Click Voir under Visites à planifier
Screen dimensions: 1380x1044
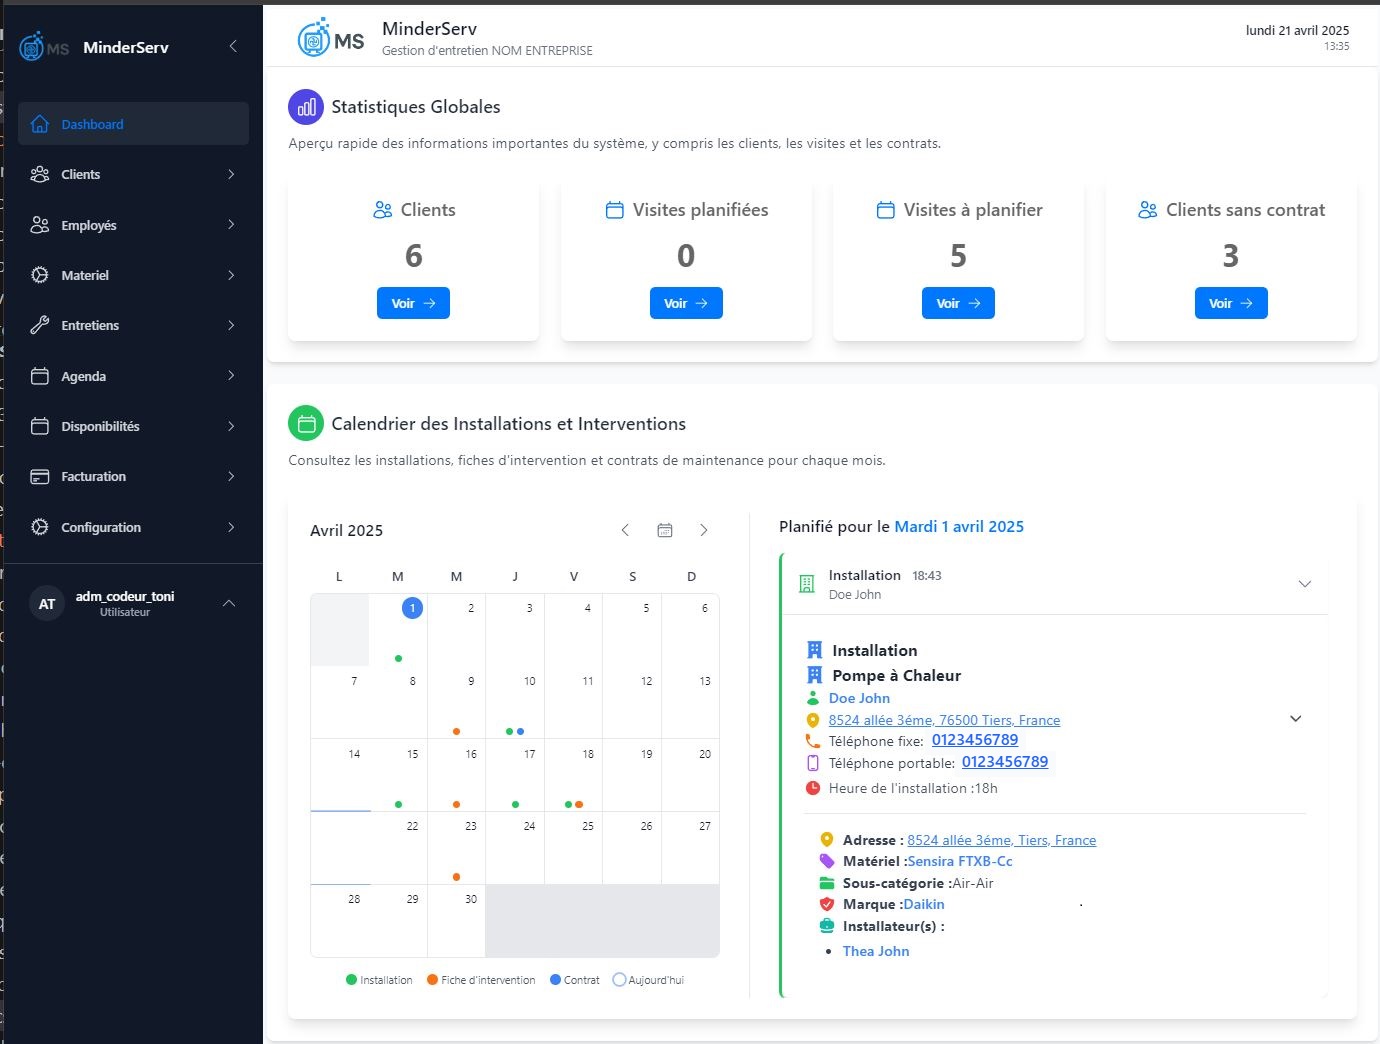(x=958, y=303)
